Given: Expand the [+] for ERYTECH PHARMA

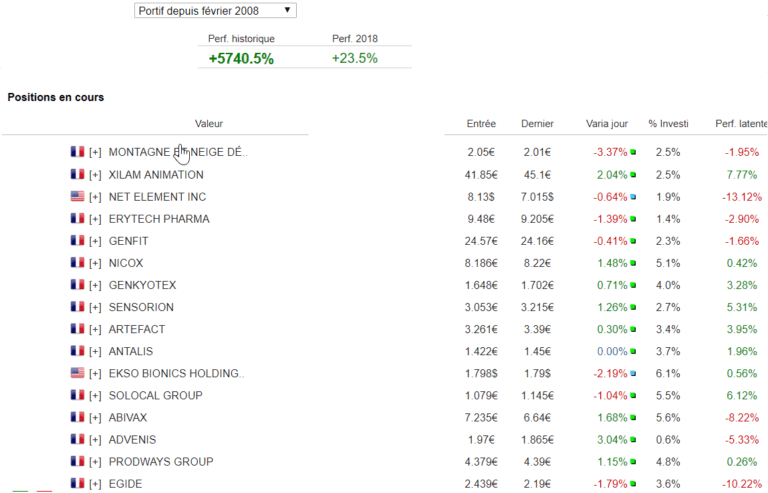Looking at the screenshot, I should 95,219.
